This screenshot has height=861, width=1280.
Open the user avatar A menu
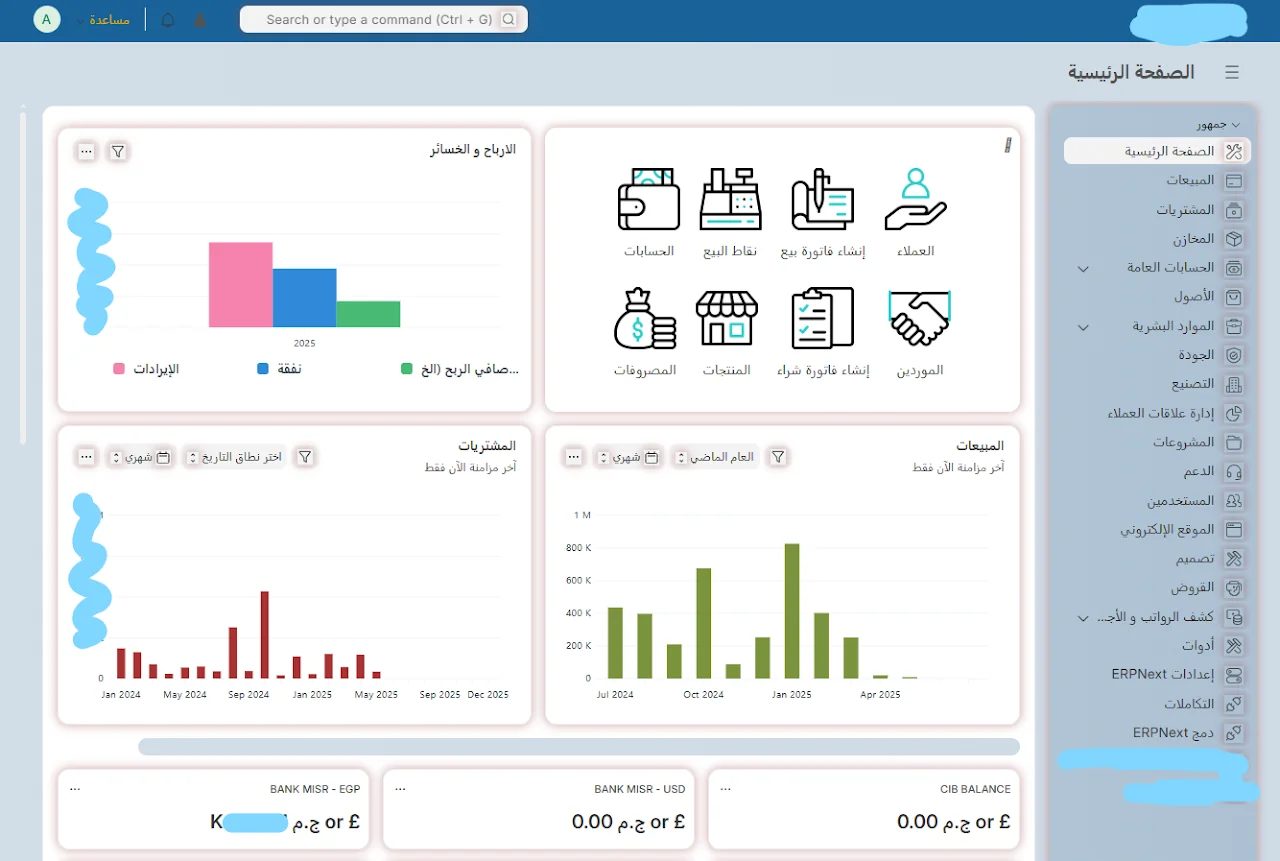(47, 20)
